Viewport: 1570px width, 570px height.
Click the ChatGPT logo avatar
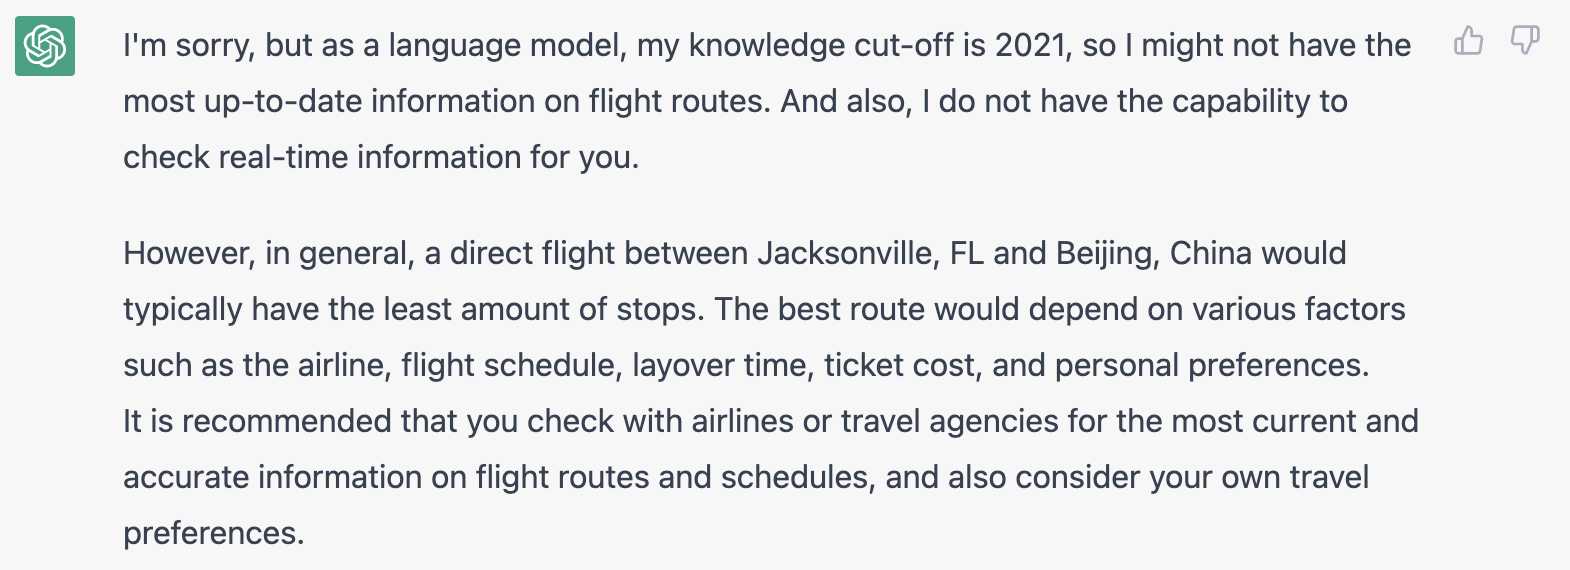click(x=45, y=46)
